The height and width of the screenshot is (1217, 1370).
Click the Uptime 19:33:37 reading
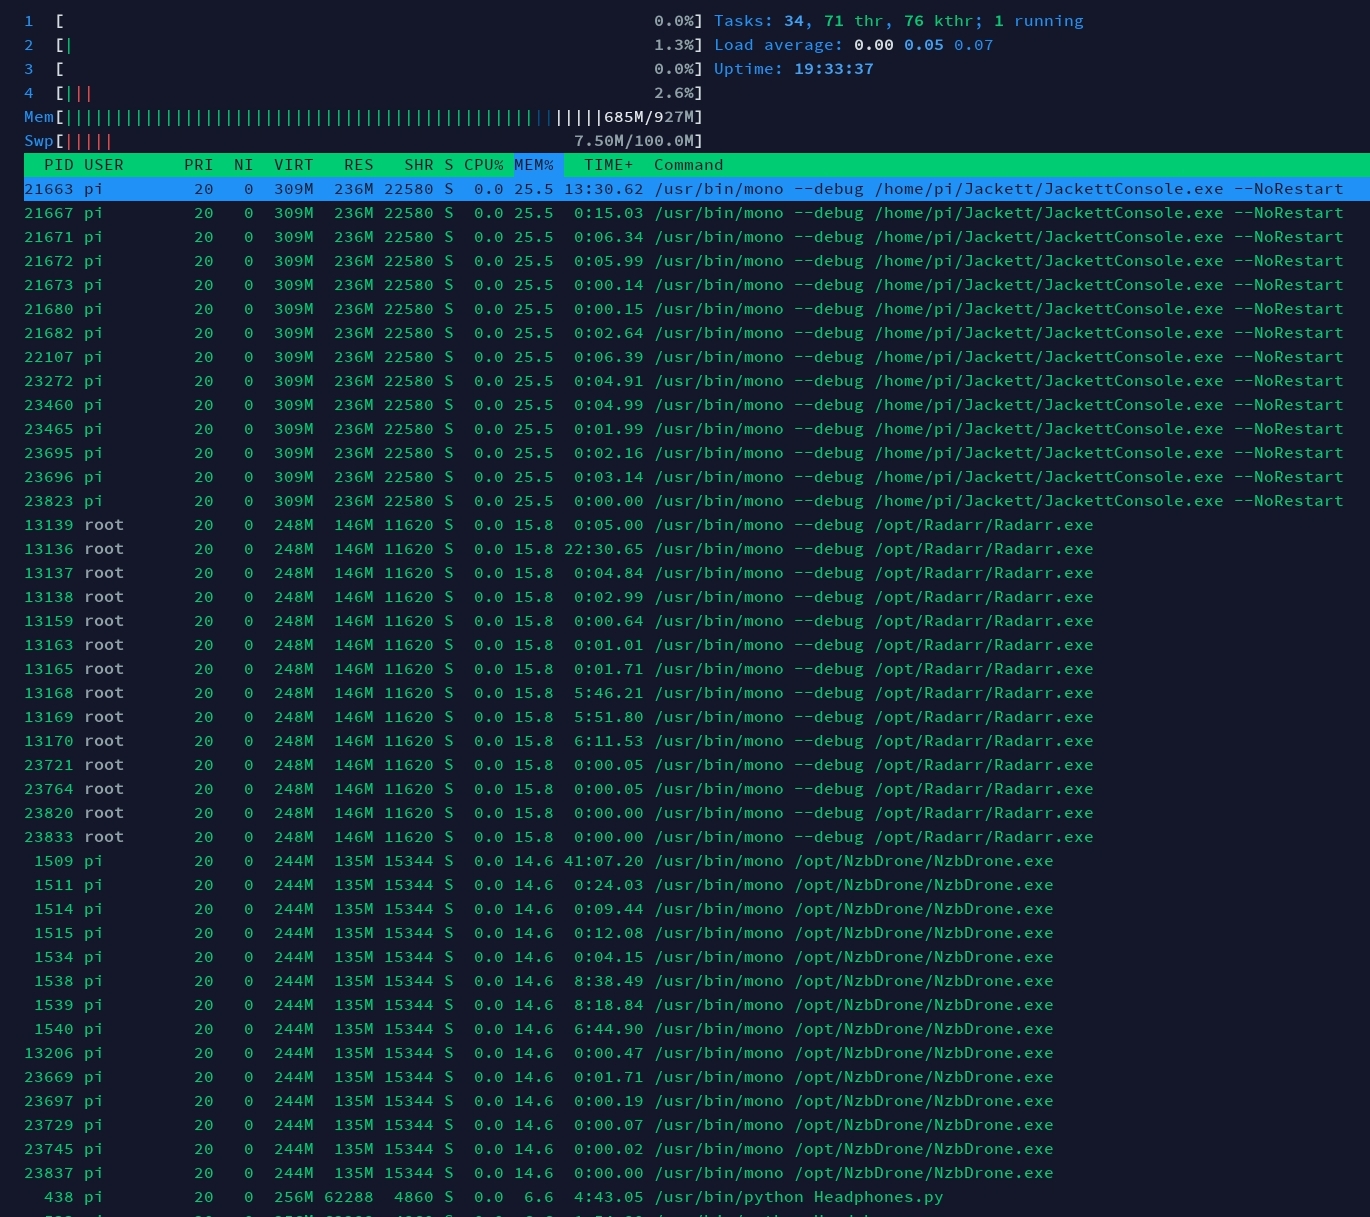(x=794, y=69)
